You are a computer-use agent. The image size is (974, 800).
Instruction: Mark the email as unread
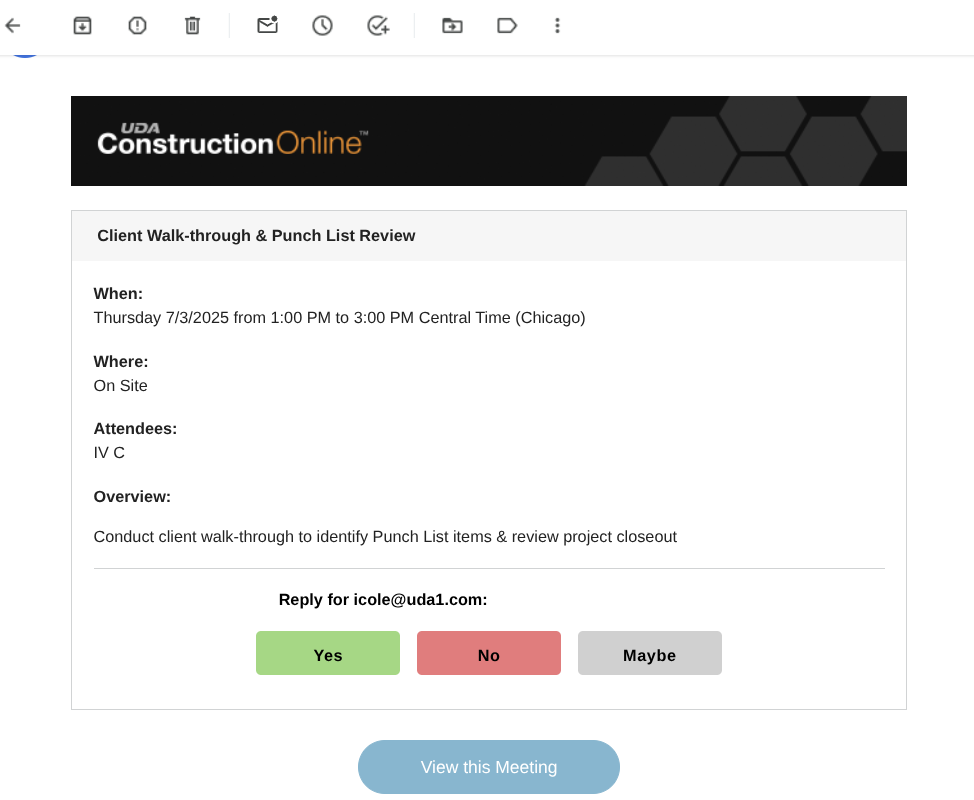coord(267,26)
